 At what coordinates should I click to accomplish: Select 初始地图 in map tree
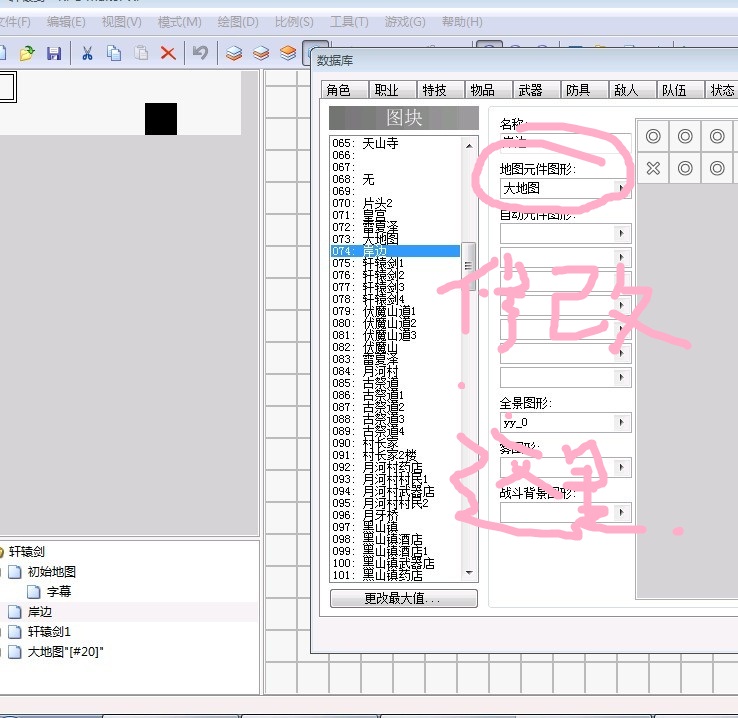pos(51,572)
